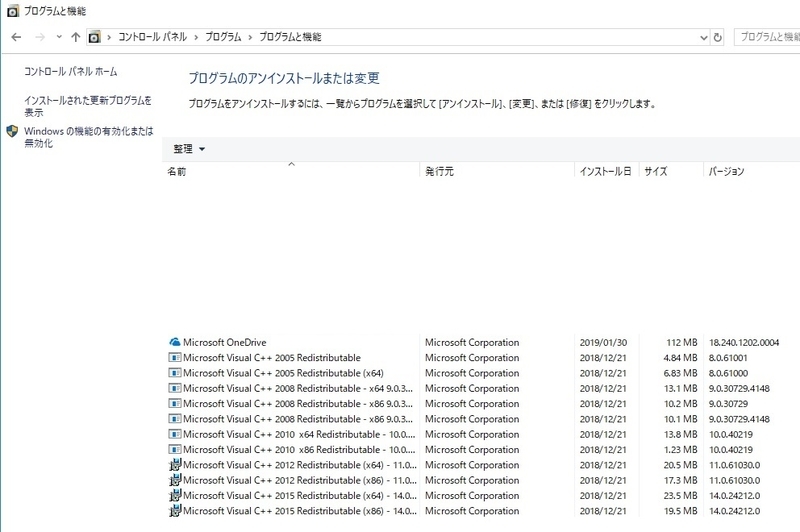The image size is (800, 532).
Task: Open インストールされた更新プログラムを表示 link
Action: point(88,106)
